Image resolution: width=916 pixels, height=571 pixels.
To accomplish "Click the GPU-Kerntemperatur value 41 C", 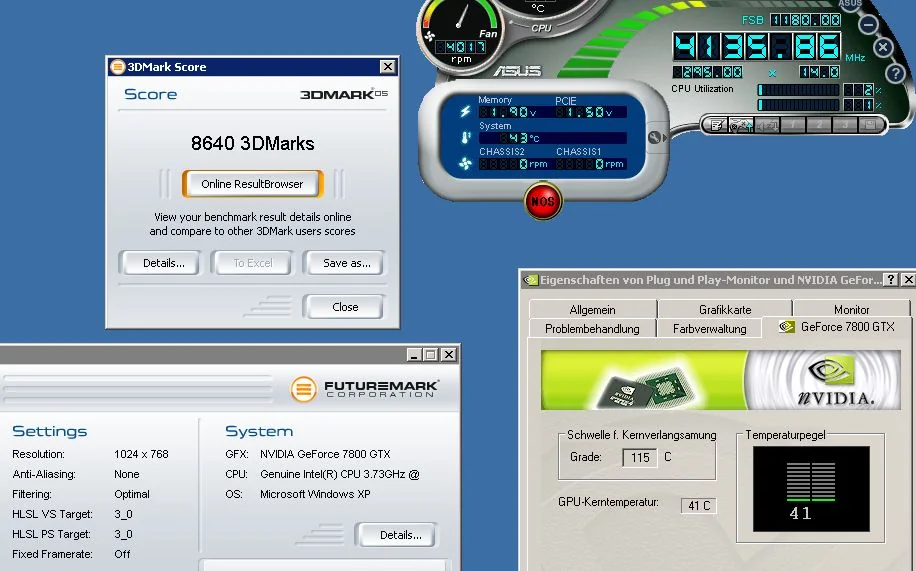I will pos(699,506).
